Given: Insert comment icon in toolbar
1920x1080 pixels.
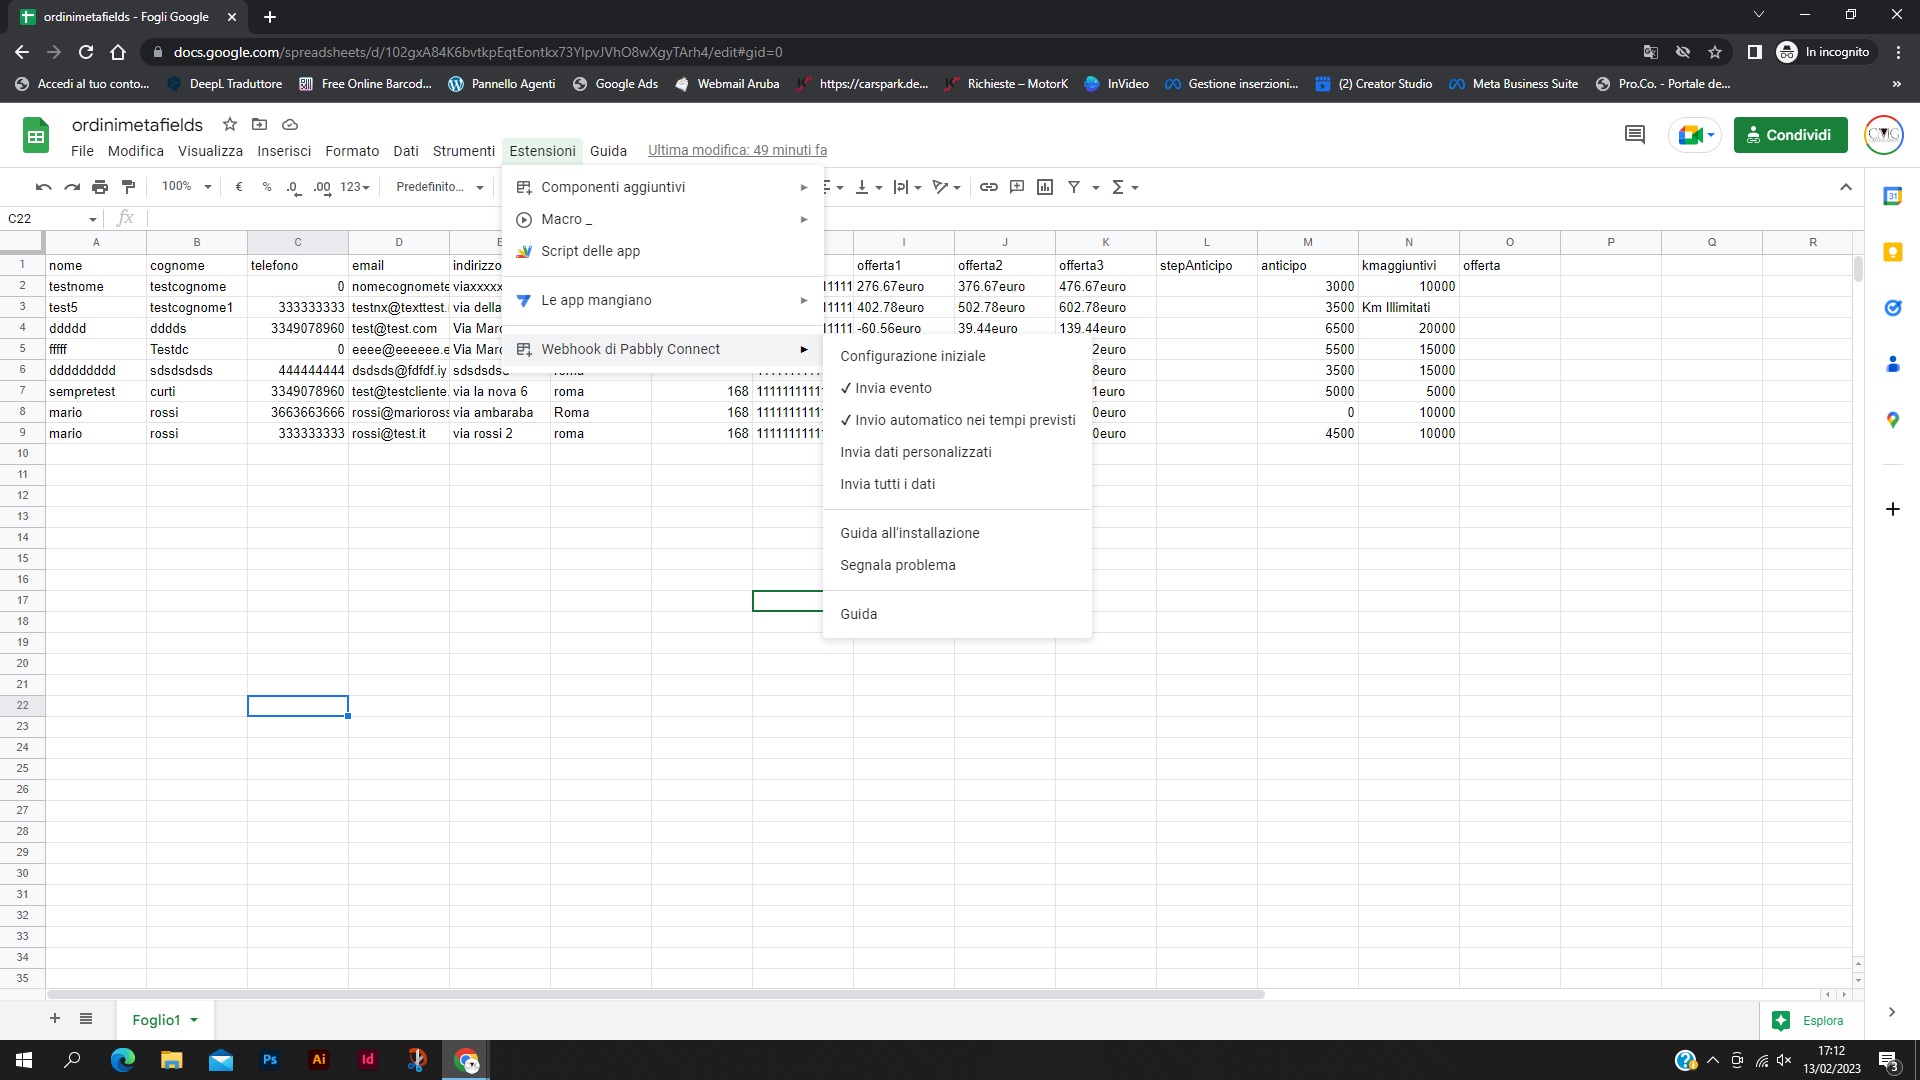Looking at the screenshot, I should [x=1017, y=187].
